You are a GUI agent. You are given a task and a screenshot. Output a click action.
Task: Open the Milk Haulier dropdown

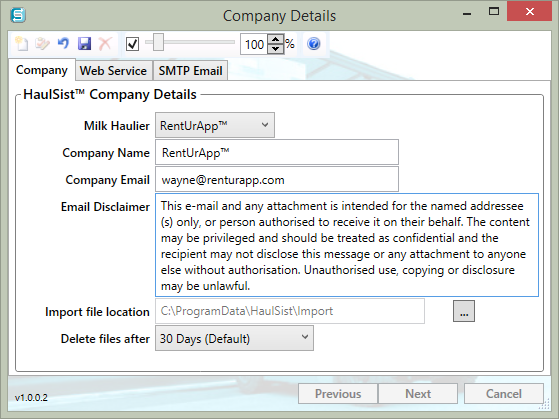click(215, 125)
